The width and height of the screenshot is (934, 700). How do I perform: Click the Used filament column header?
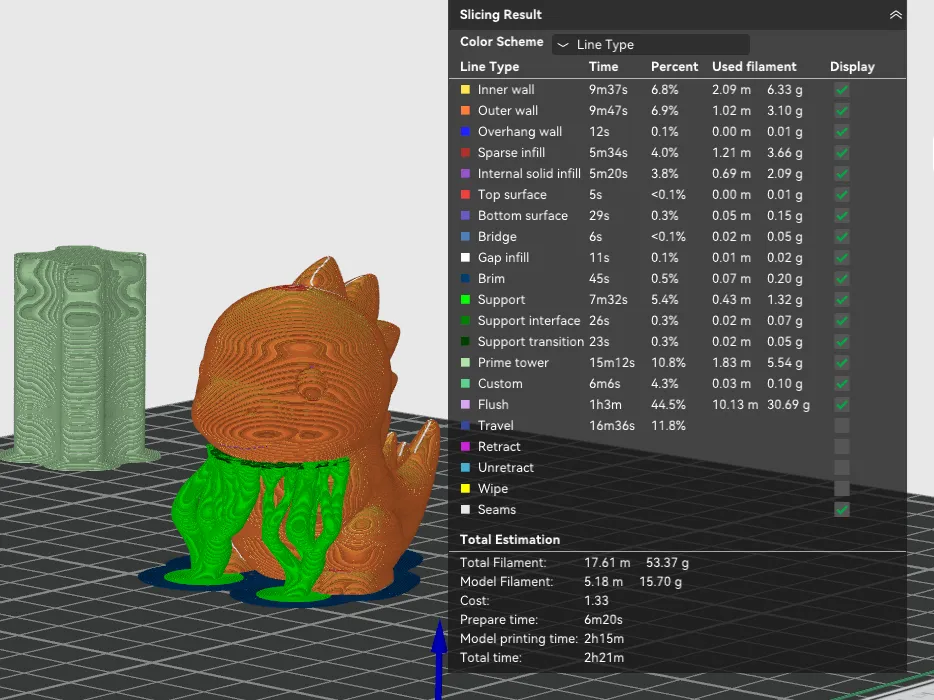pos(754,67)
